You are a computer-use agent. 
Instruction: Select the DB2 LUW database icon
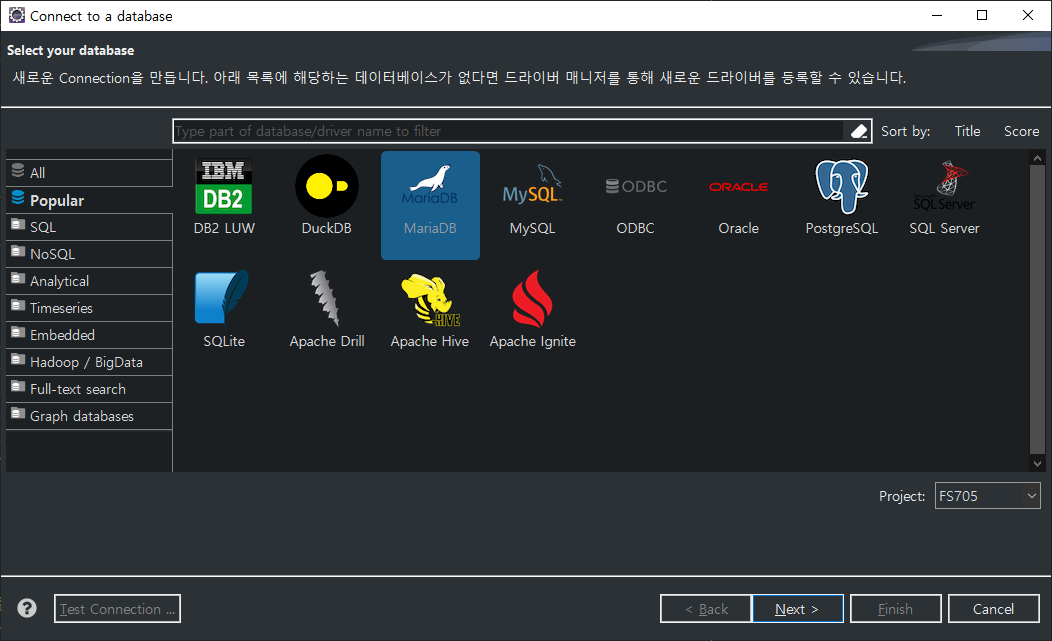(224, 187)
